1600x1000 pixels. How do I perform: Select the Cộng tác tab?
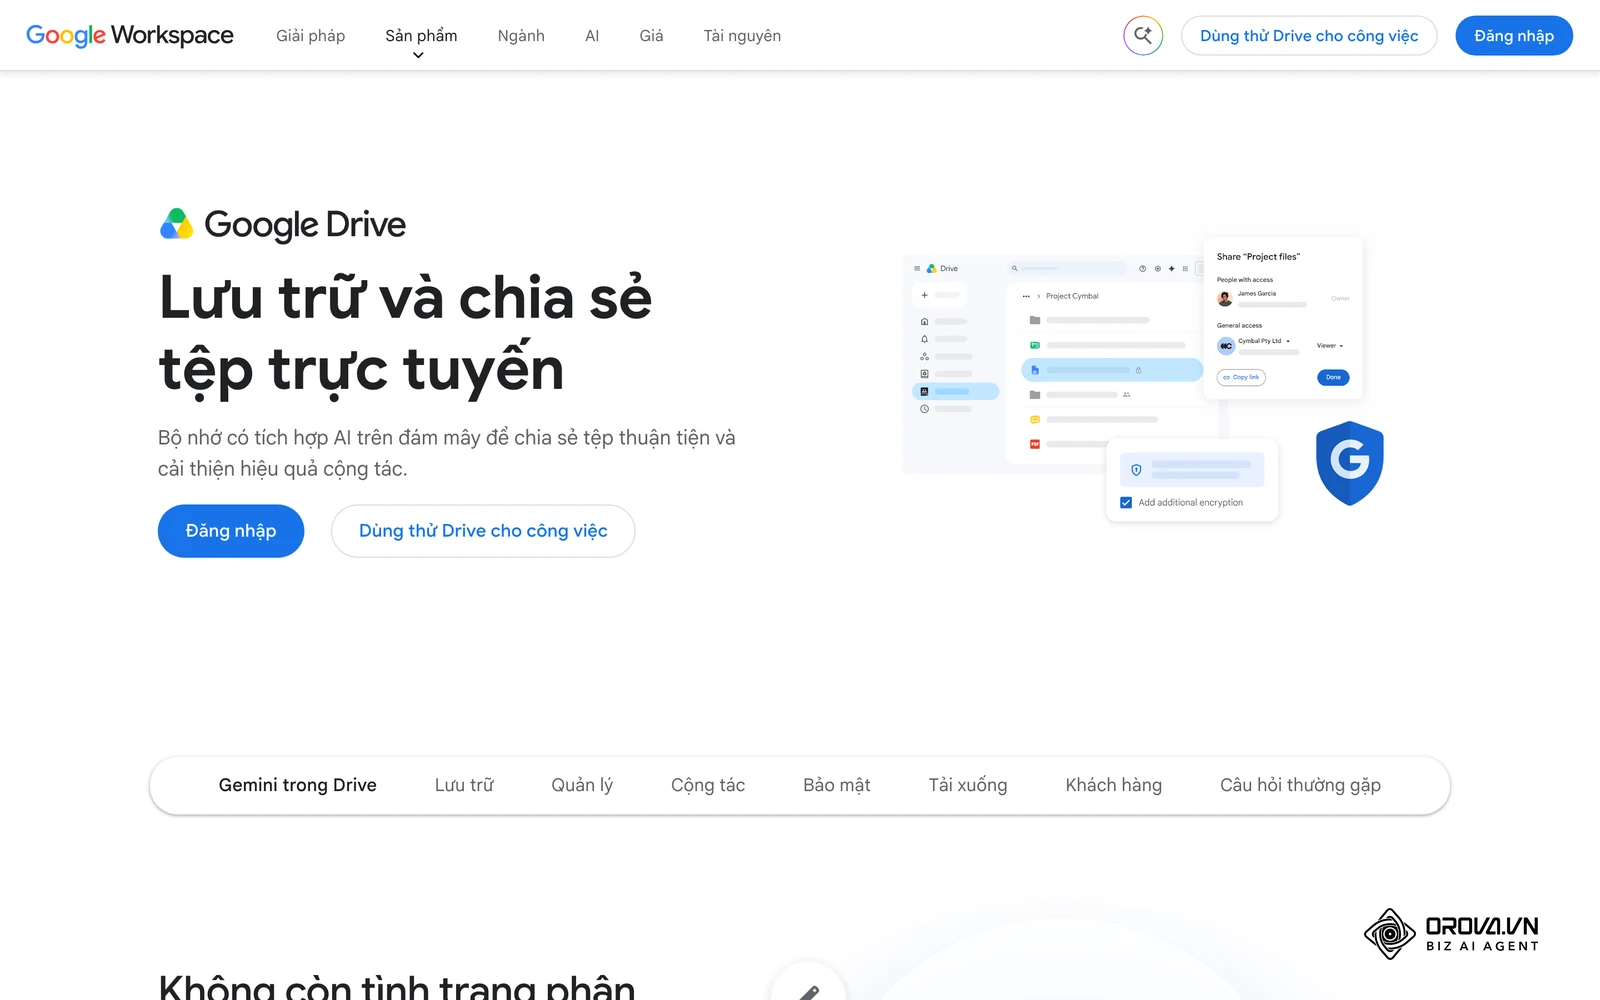coord(708,785)
